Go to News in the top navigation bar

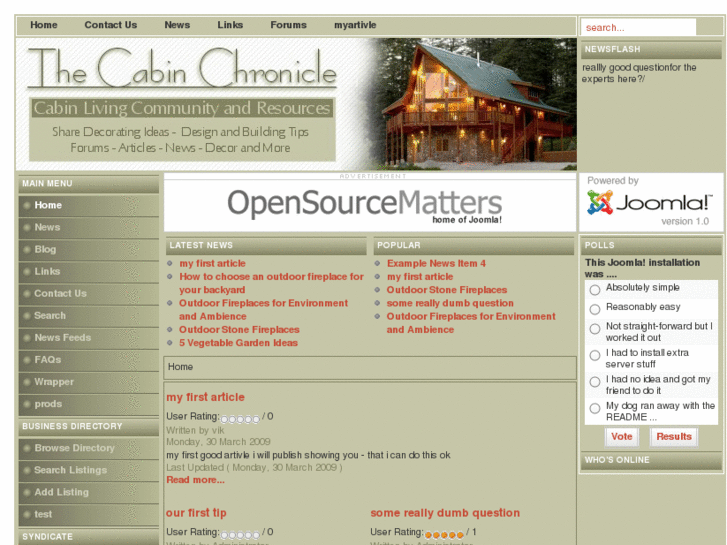177,25
